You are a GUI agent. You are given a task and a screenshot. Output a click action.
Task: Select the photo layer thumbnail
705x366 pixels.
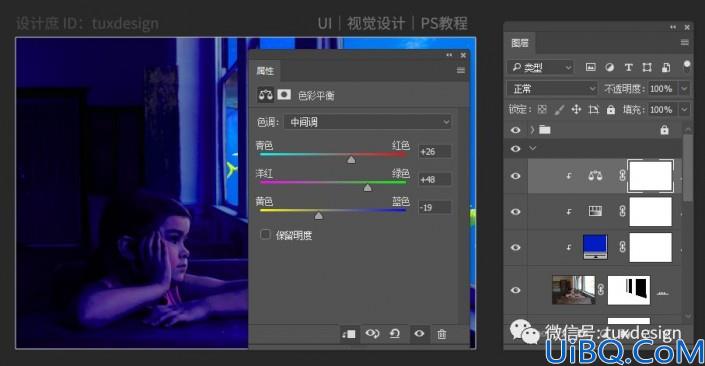pyautogui.click(x=573, y=290)
